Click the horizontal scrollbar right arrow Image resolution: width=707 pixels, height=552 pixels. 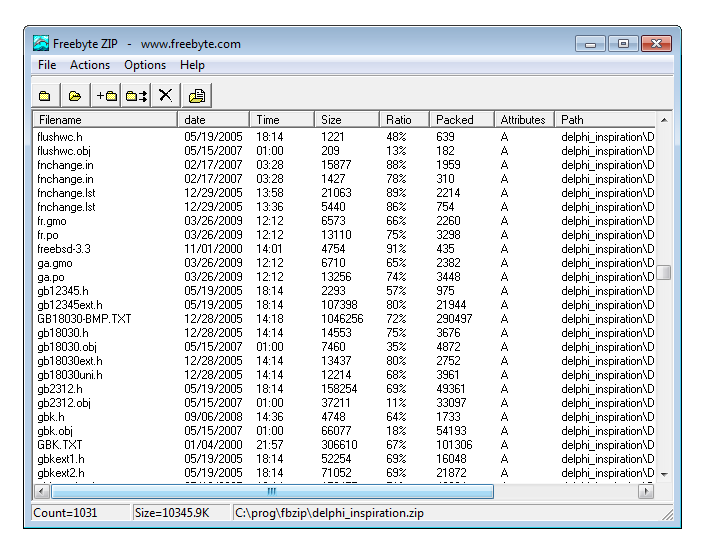(x=646, y=492)
